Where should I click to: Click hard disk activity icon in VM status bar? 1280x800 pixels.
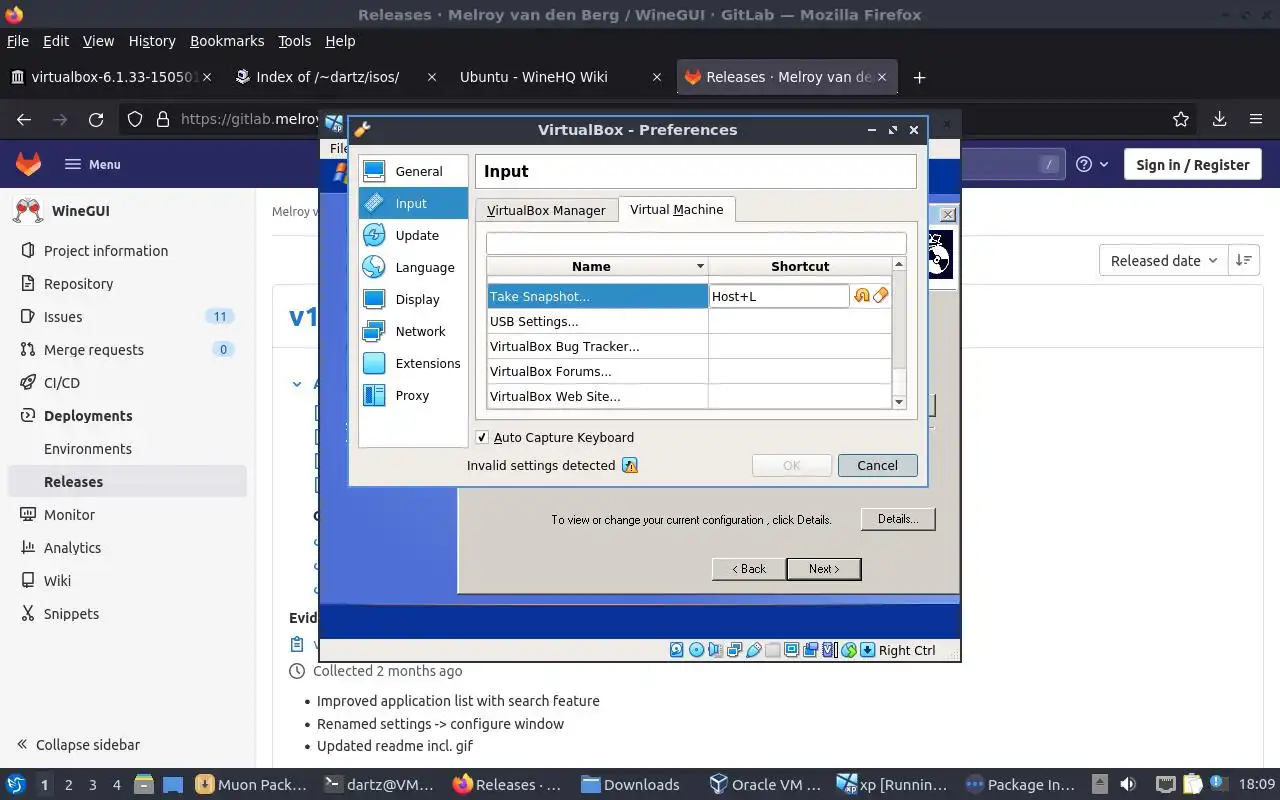pyautogui.click(x=677, y=650)
